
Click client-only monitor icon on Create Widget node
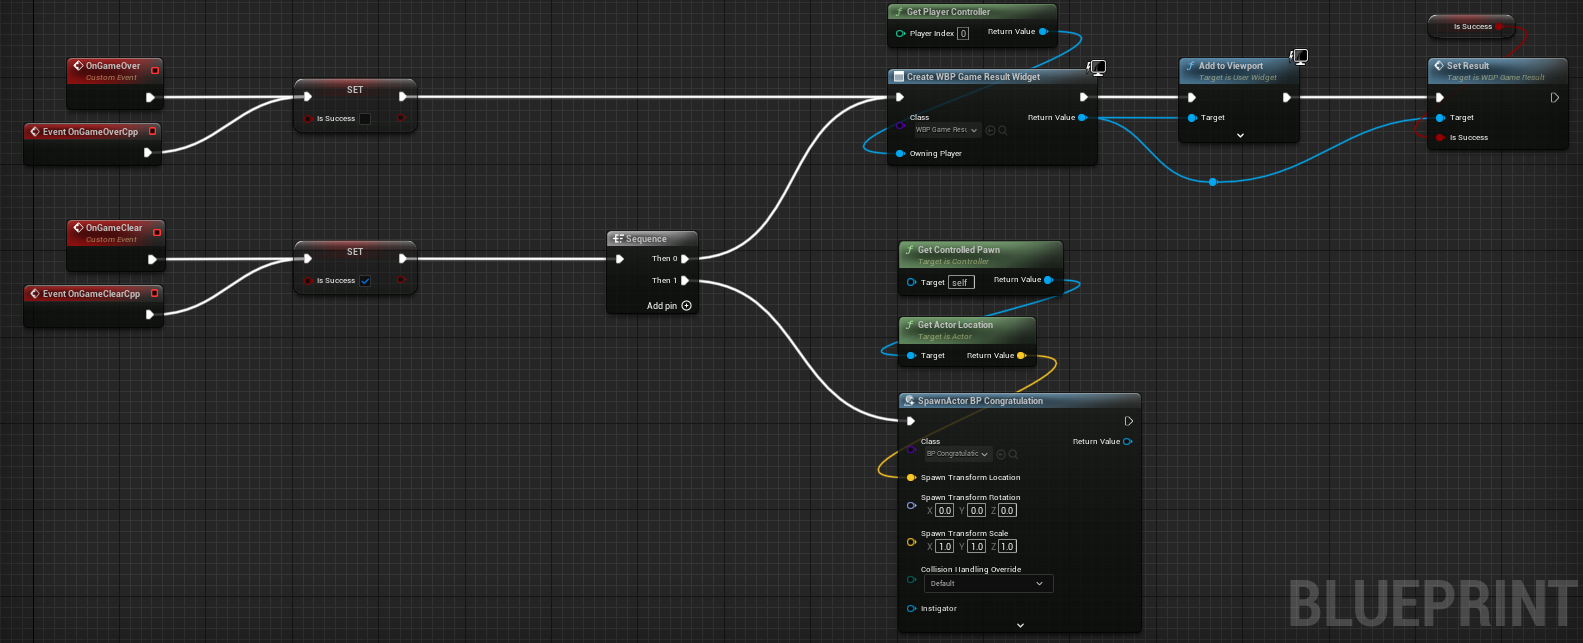click(x=1097, y=68)
